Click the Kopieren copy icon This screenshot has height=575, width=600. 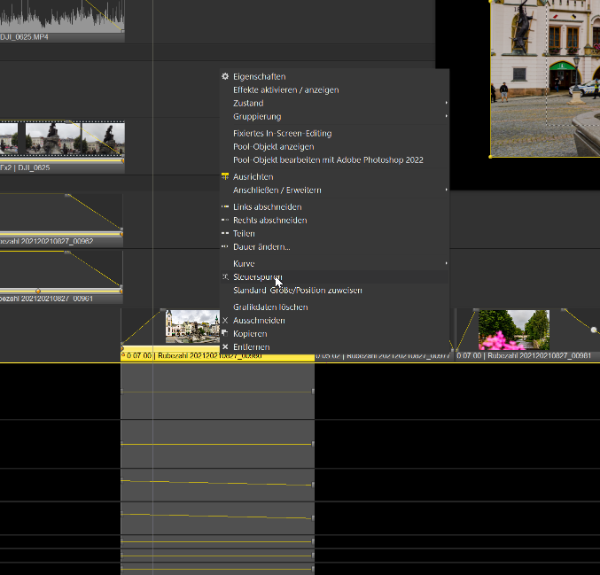point(225,333)
